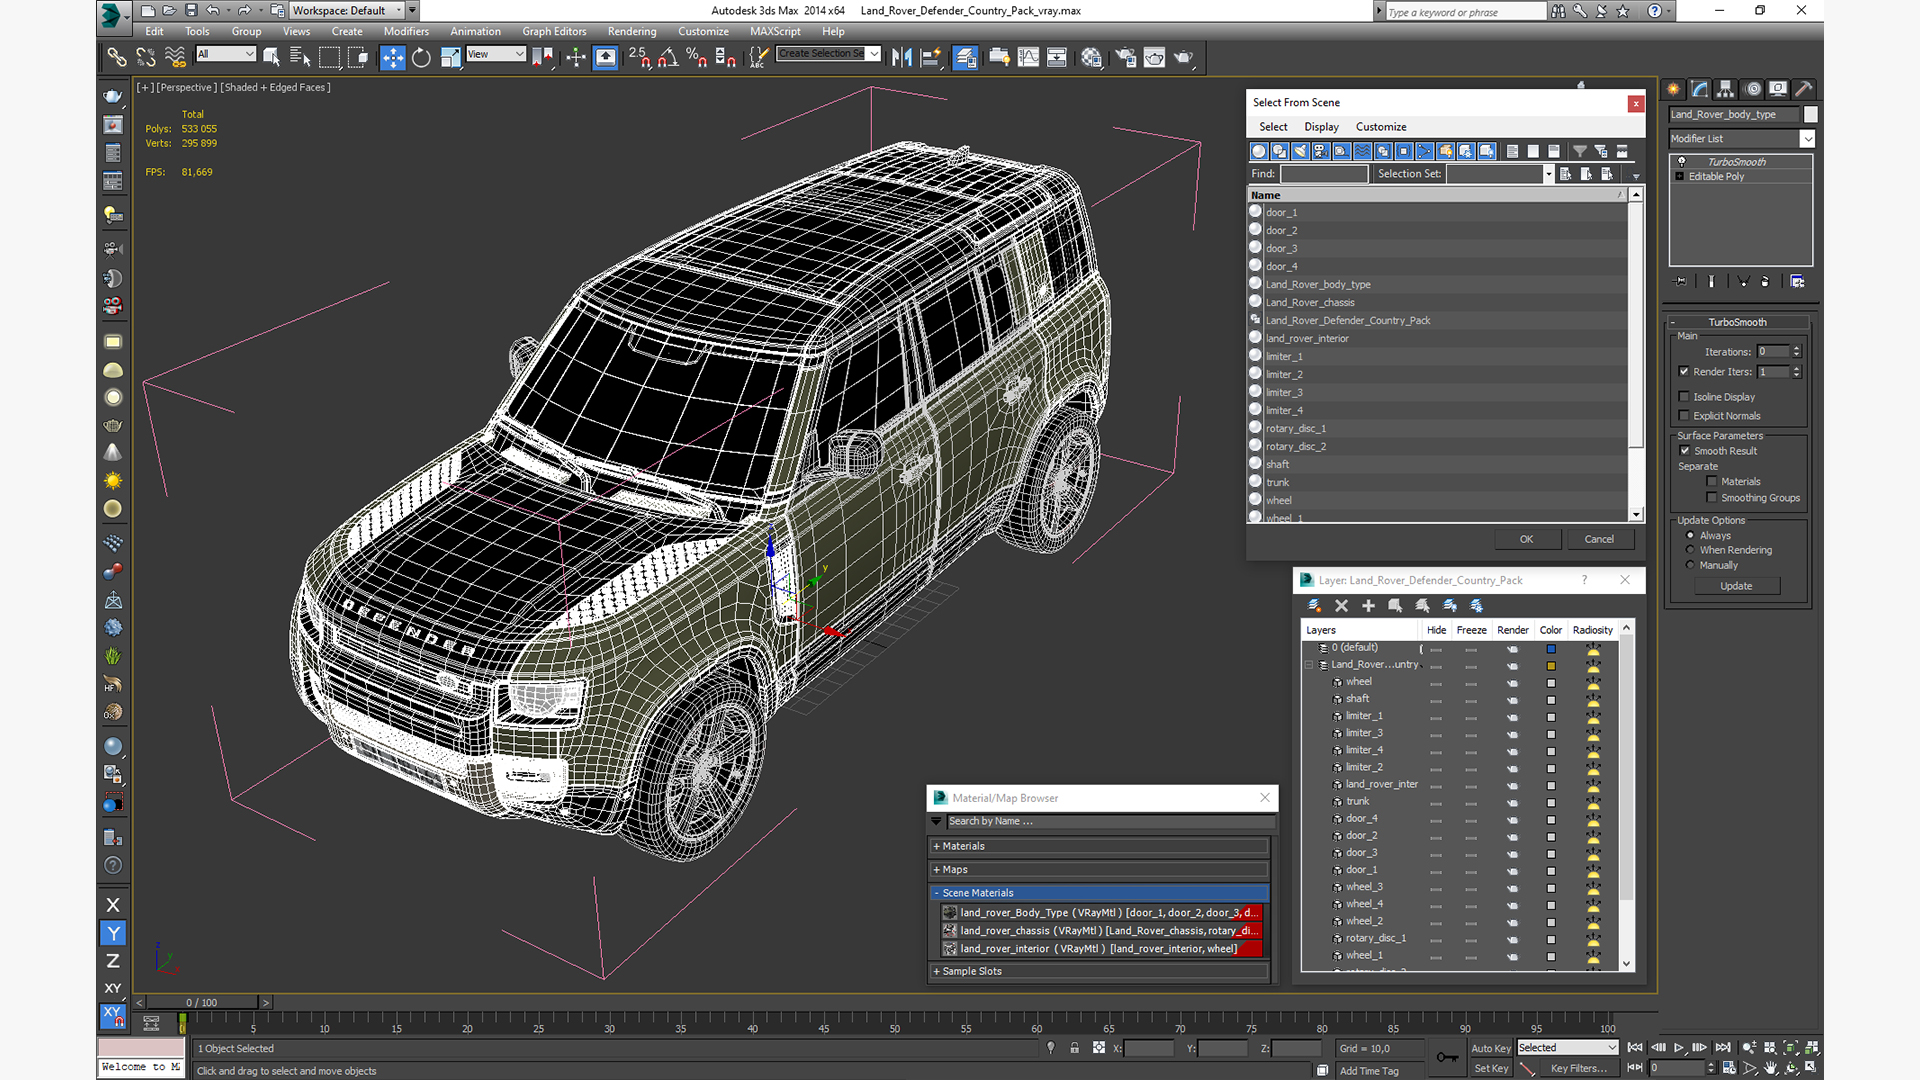This screenshot has height=1080, width=1920.
Task: Click Key Mode Set Keys key icon
Action: click(1446, 1057)
